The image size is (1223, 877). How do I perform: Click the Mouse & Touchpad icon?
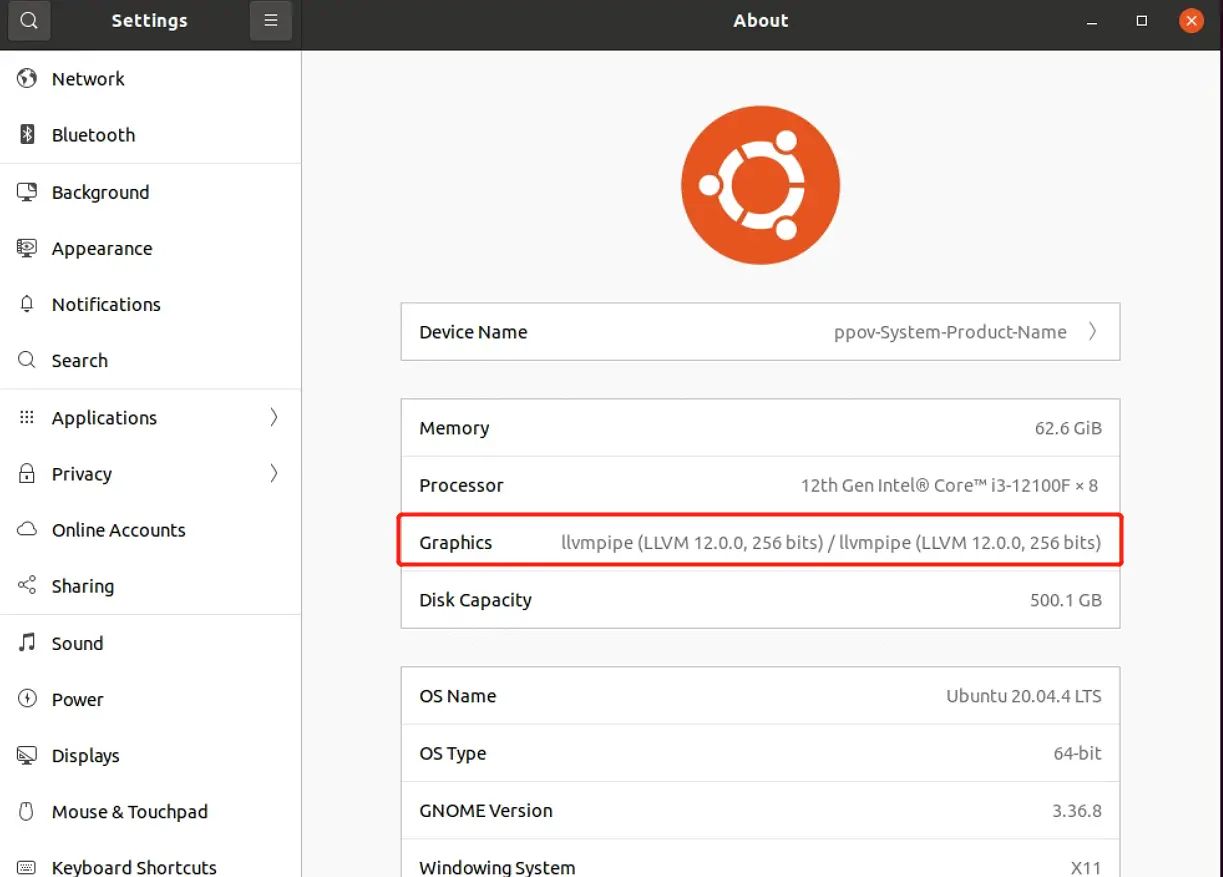click(x=26, y=811)
